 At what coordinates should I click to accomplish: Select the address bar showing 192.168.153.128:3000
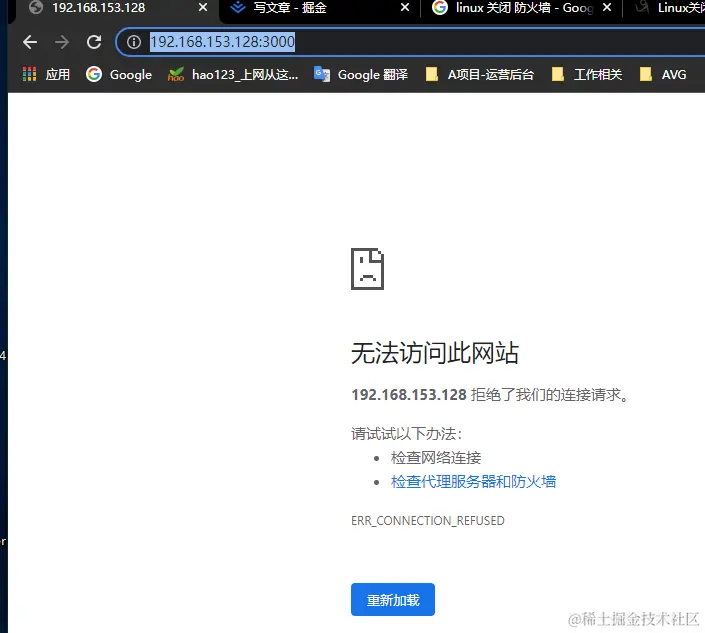(410, 42)
